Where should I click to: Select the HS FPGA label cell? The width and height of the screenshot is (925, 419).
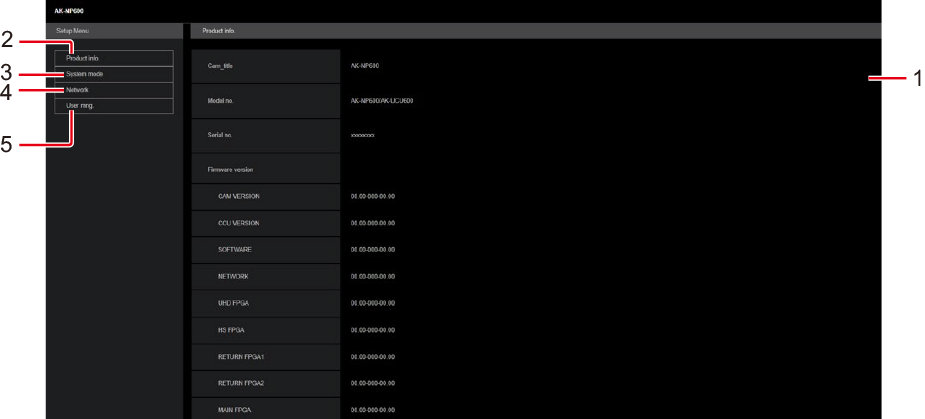pos(266,330)
